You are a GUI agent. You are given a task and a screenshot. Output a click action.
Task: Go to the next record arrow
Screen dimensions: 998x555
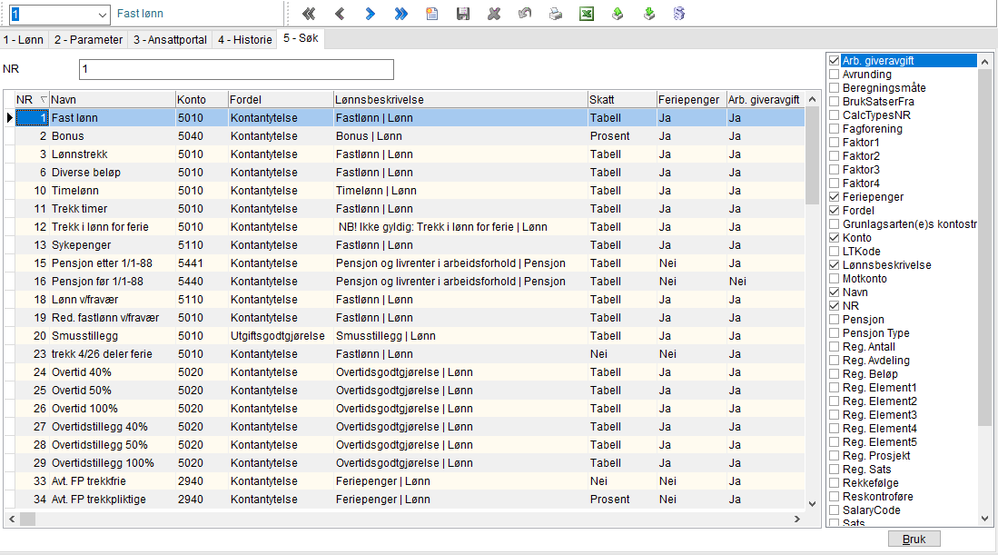point(370,14)
